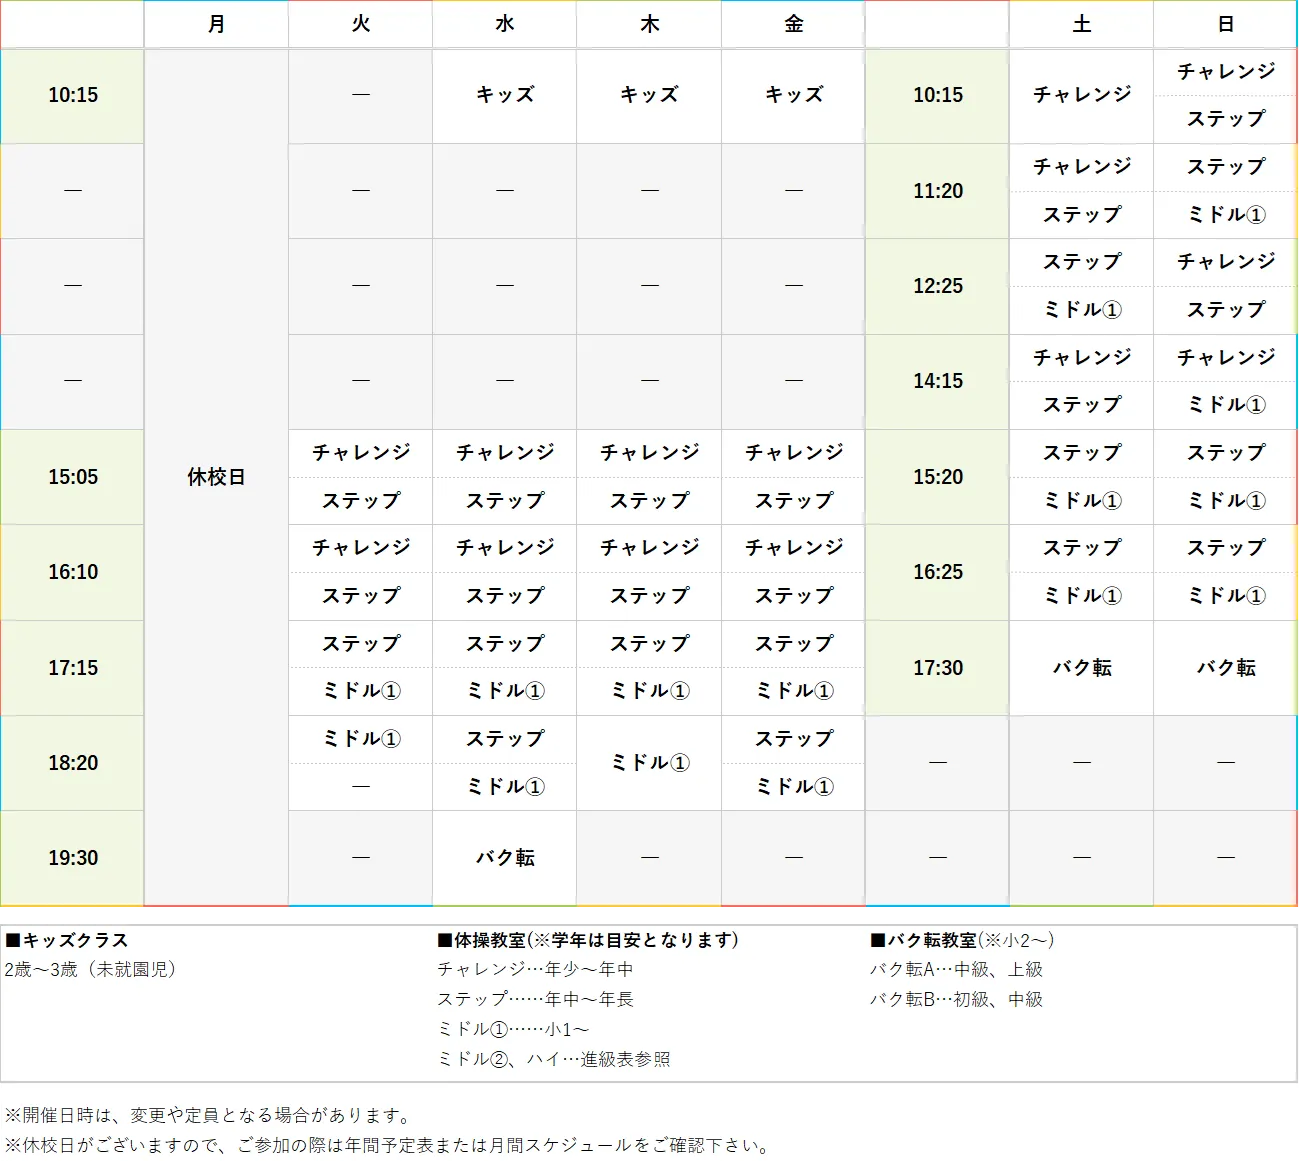The height and width of the screenshot is (1162, 1299).
Task: Click the ■バク転教室 legend heading
Action: (x=960, y=940)
